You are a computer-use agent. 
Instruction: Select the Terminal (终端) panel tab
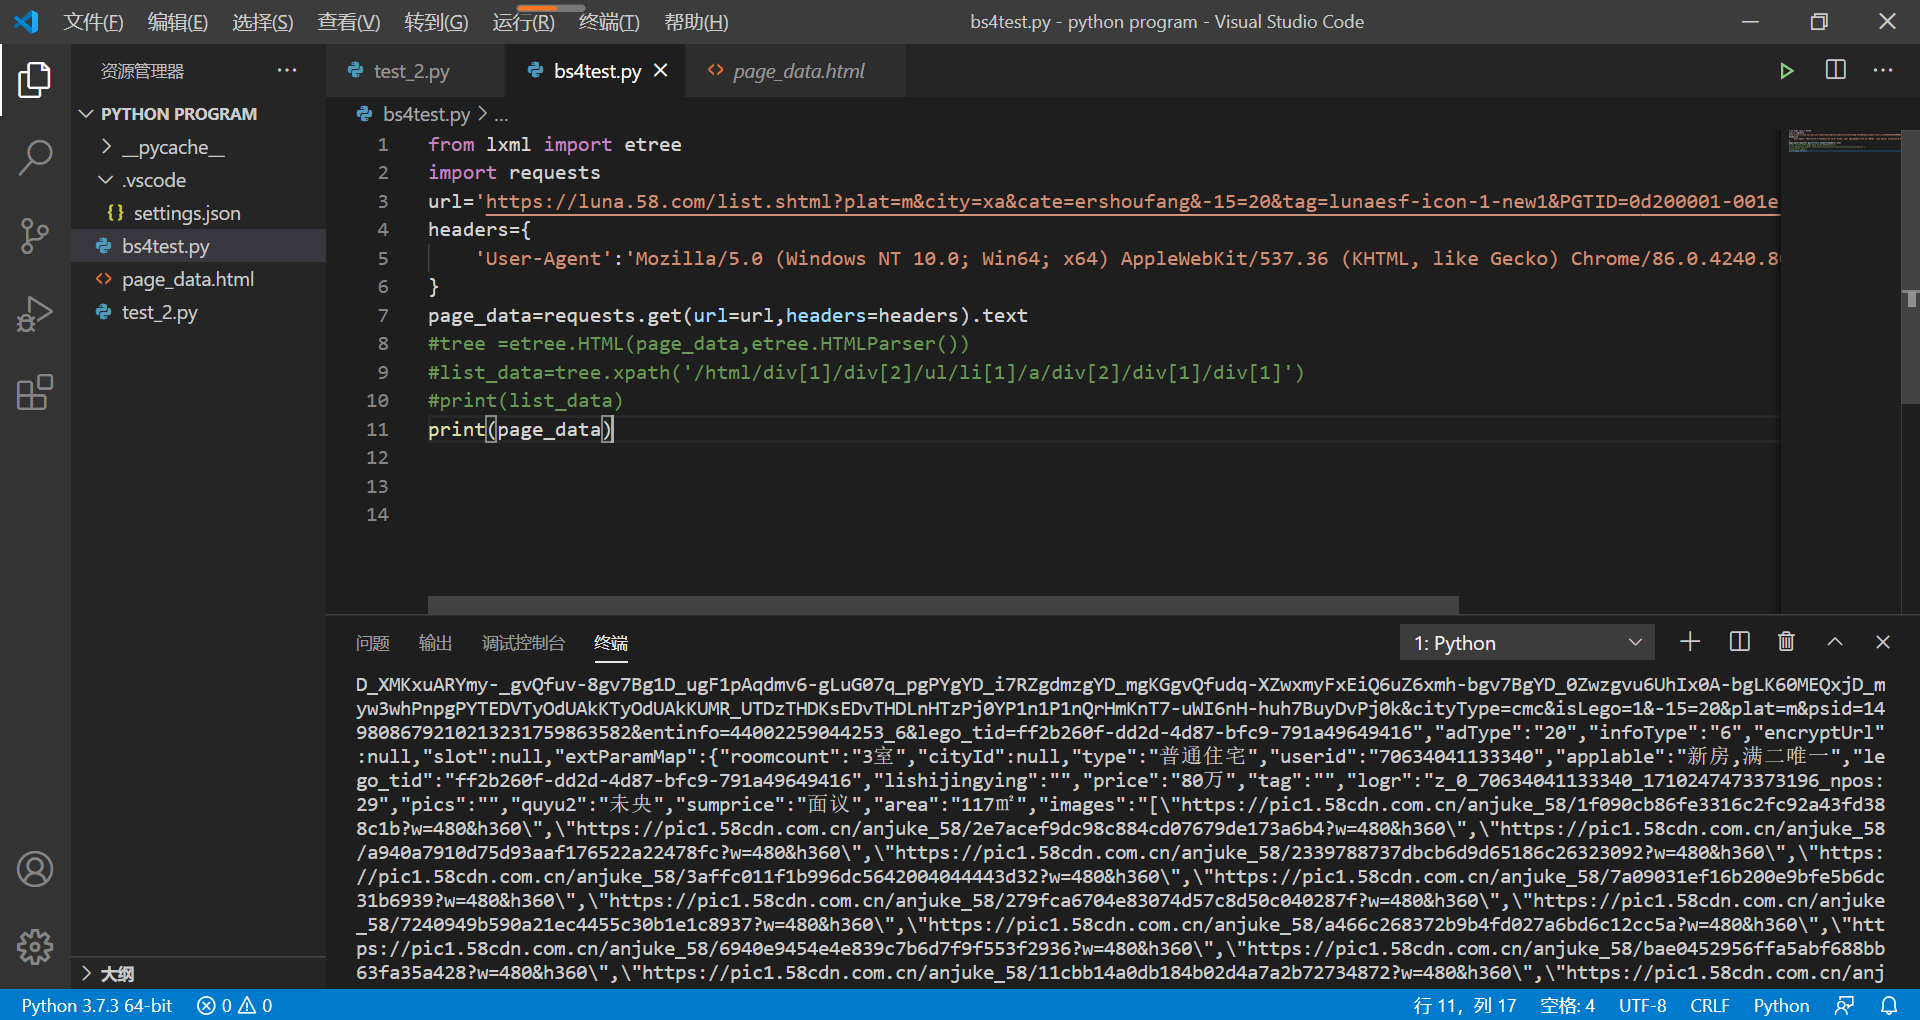point(611,643)
